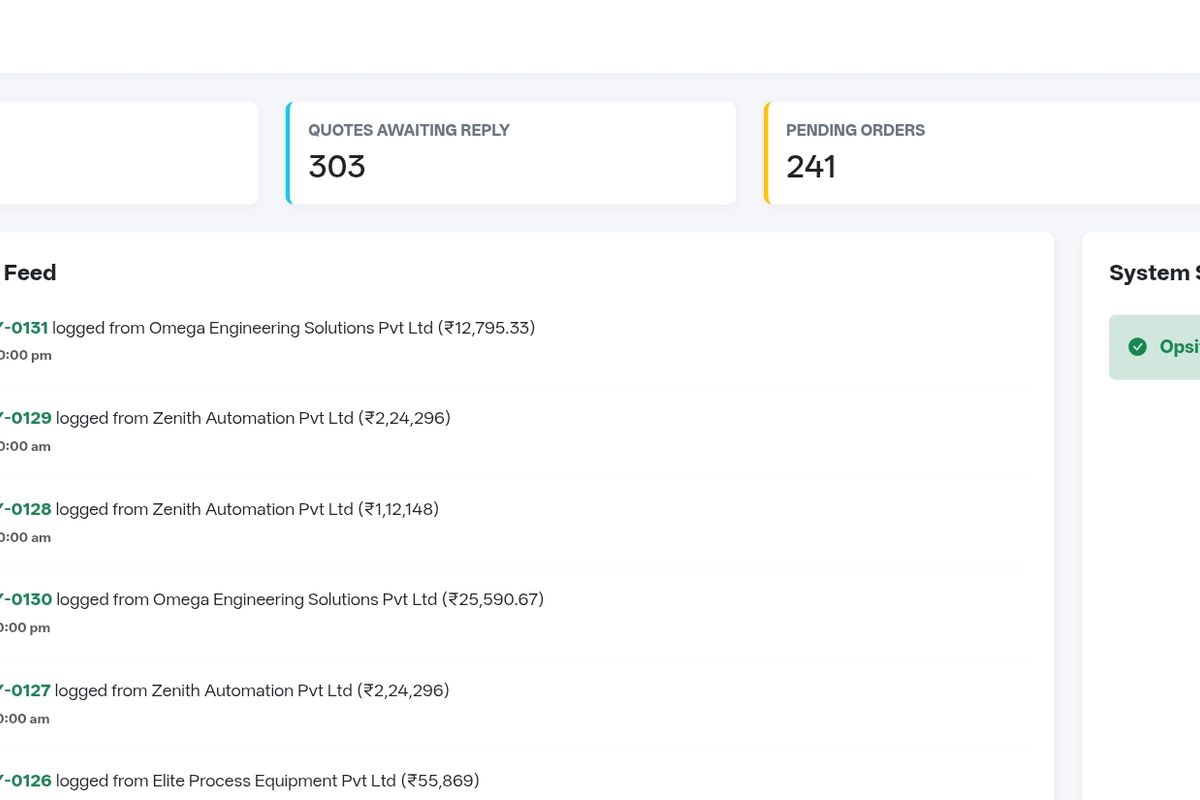Open the entry link ending -0129
Screen dimensions: 1200x800
coord(26,418)
